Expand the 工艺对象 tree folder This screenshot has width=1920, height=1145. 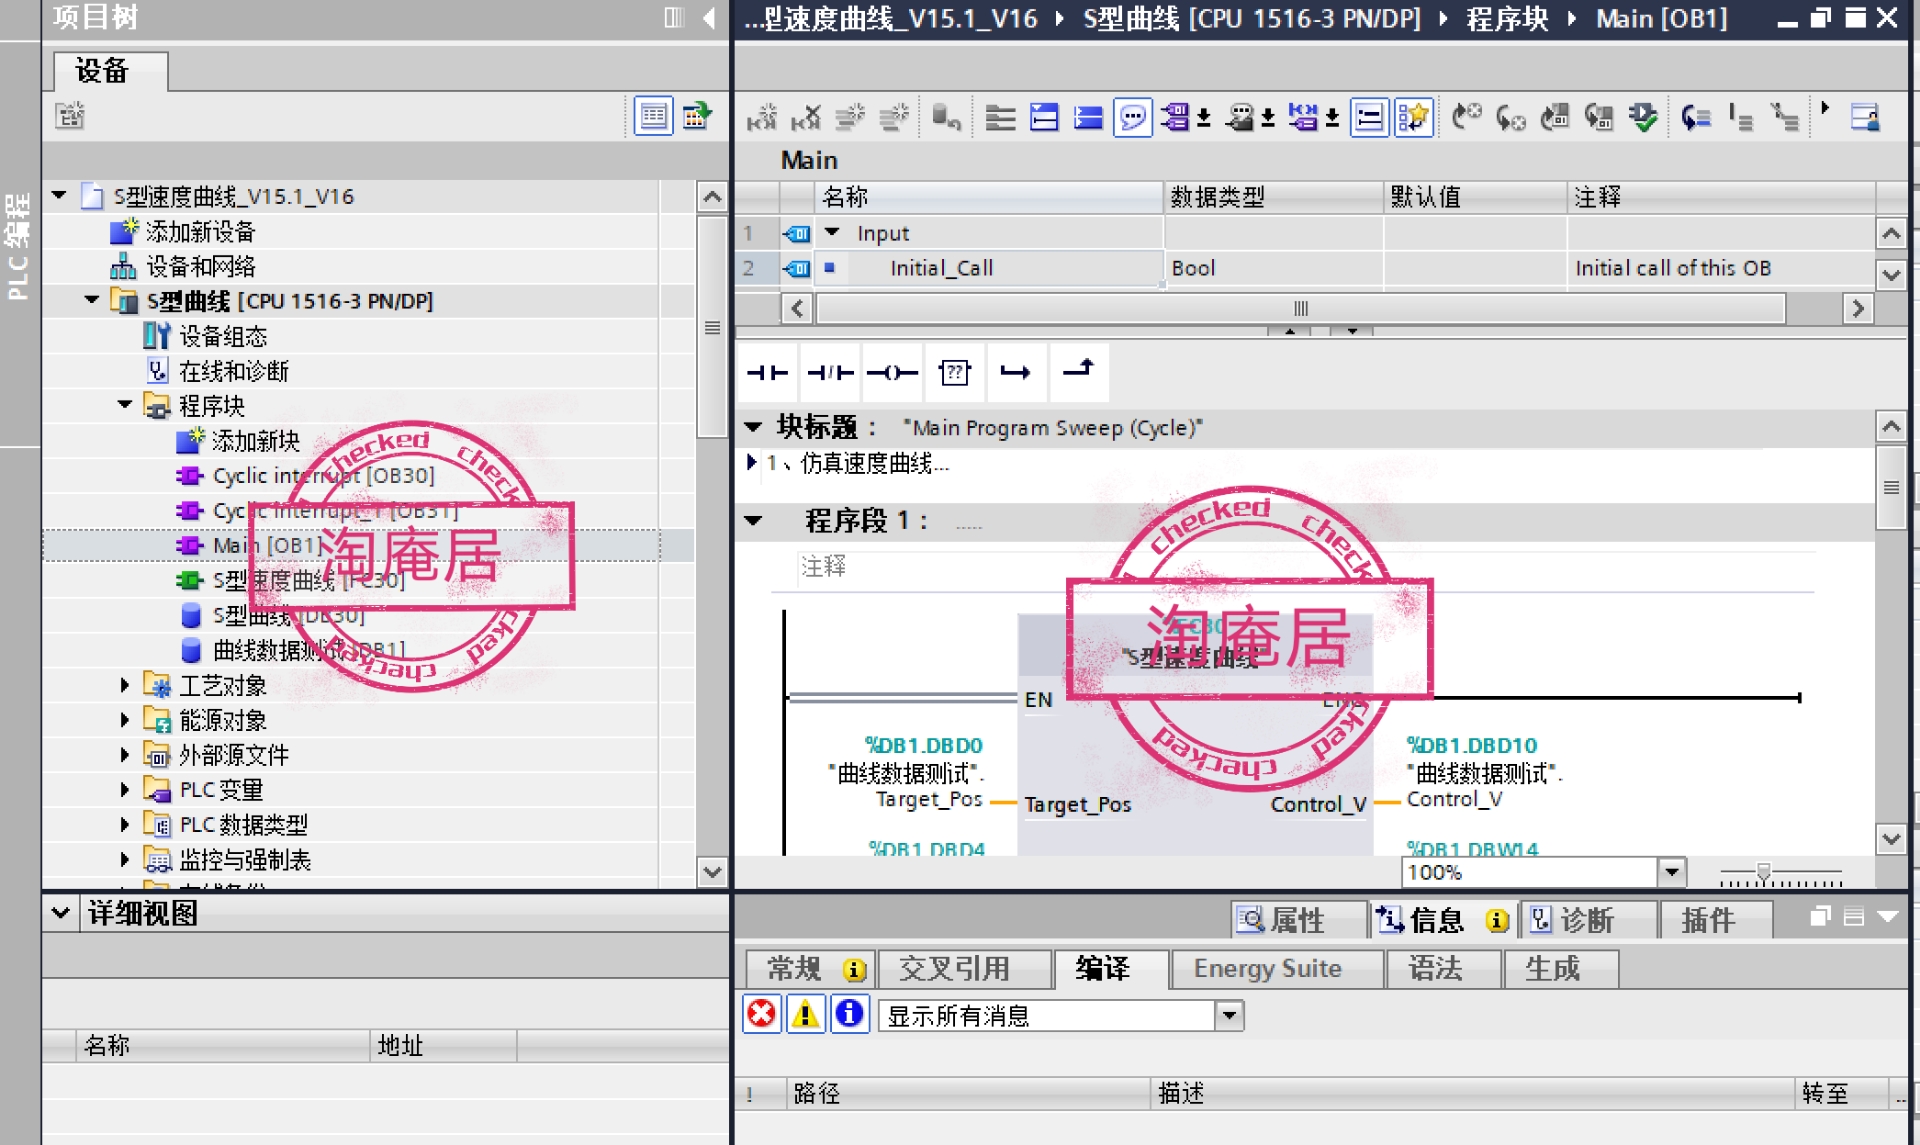click(x=125, y=685)
